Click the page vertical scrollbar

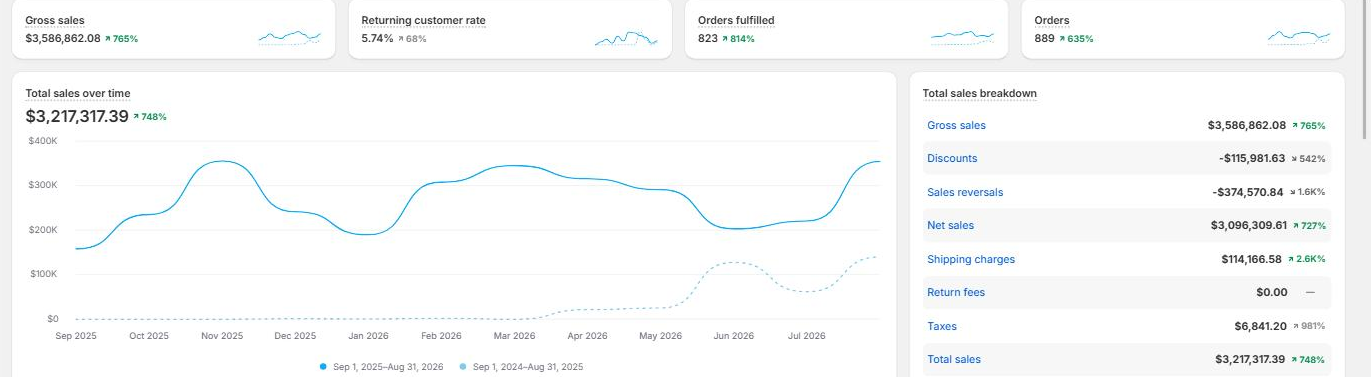(x=1366, y=70)
